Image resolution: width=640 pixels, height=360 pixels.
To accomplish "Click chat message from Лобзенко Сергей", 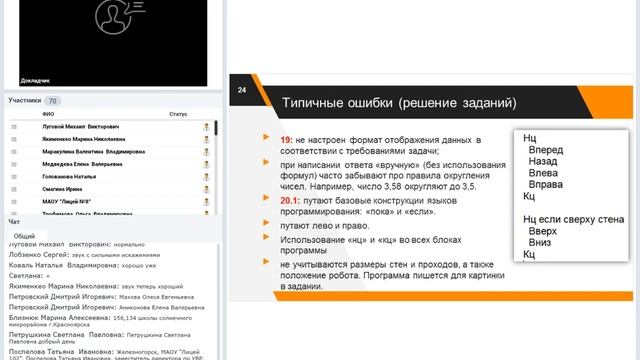I will click(x=84, y=255).
